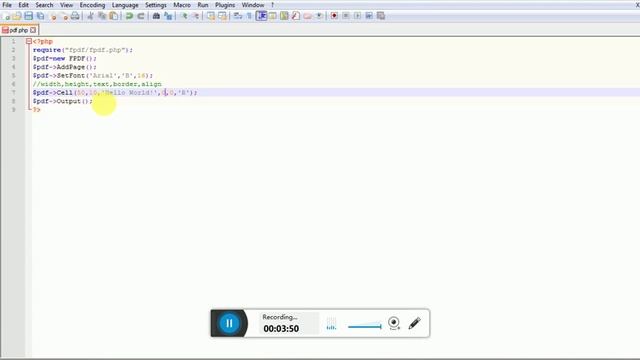Show the Document Map panel icon
Viewport: 640px width, 360px height.
click(284, 16)
